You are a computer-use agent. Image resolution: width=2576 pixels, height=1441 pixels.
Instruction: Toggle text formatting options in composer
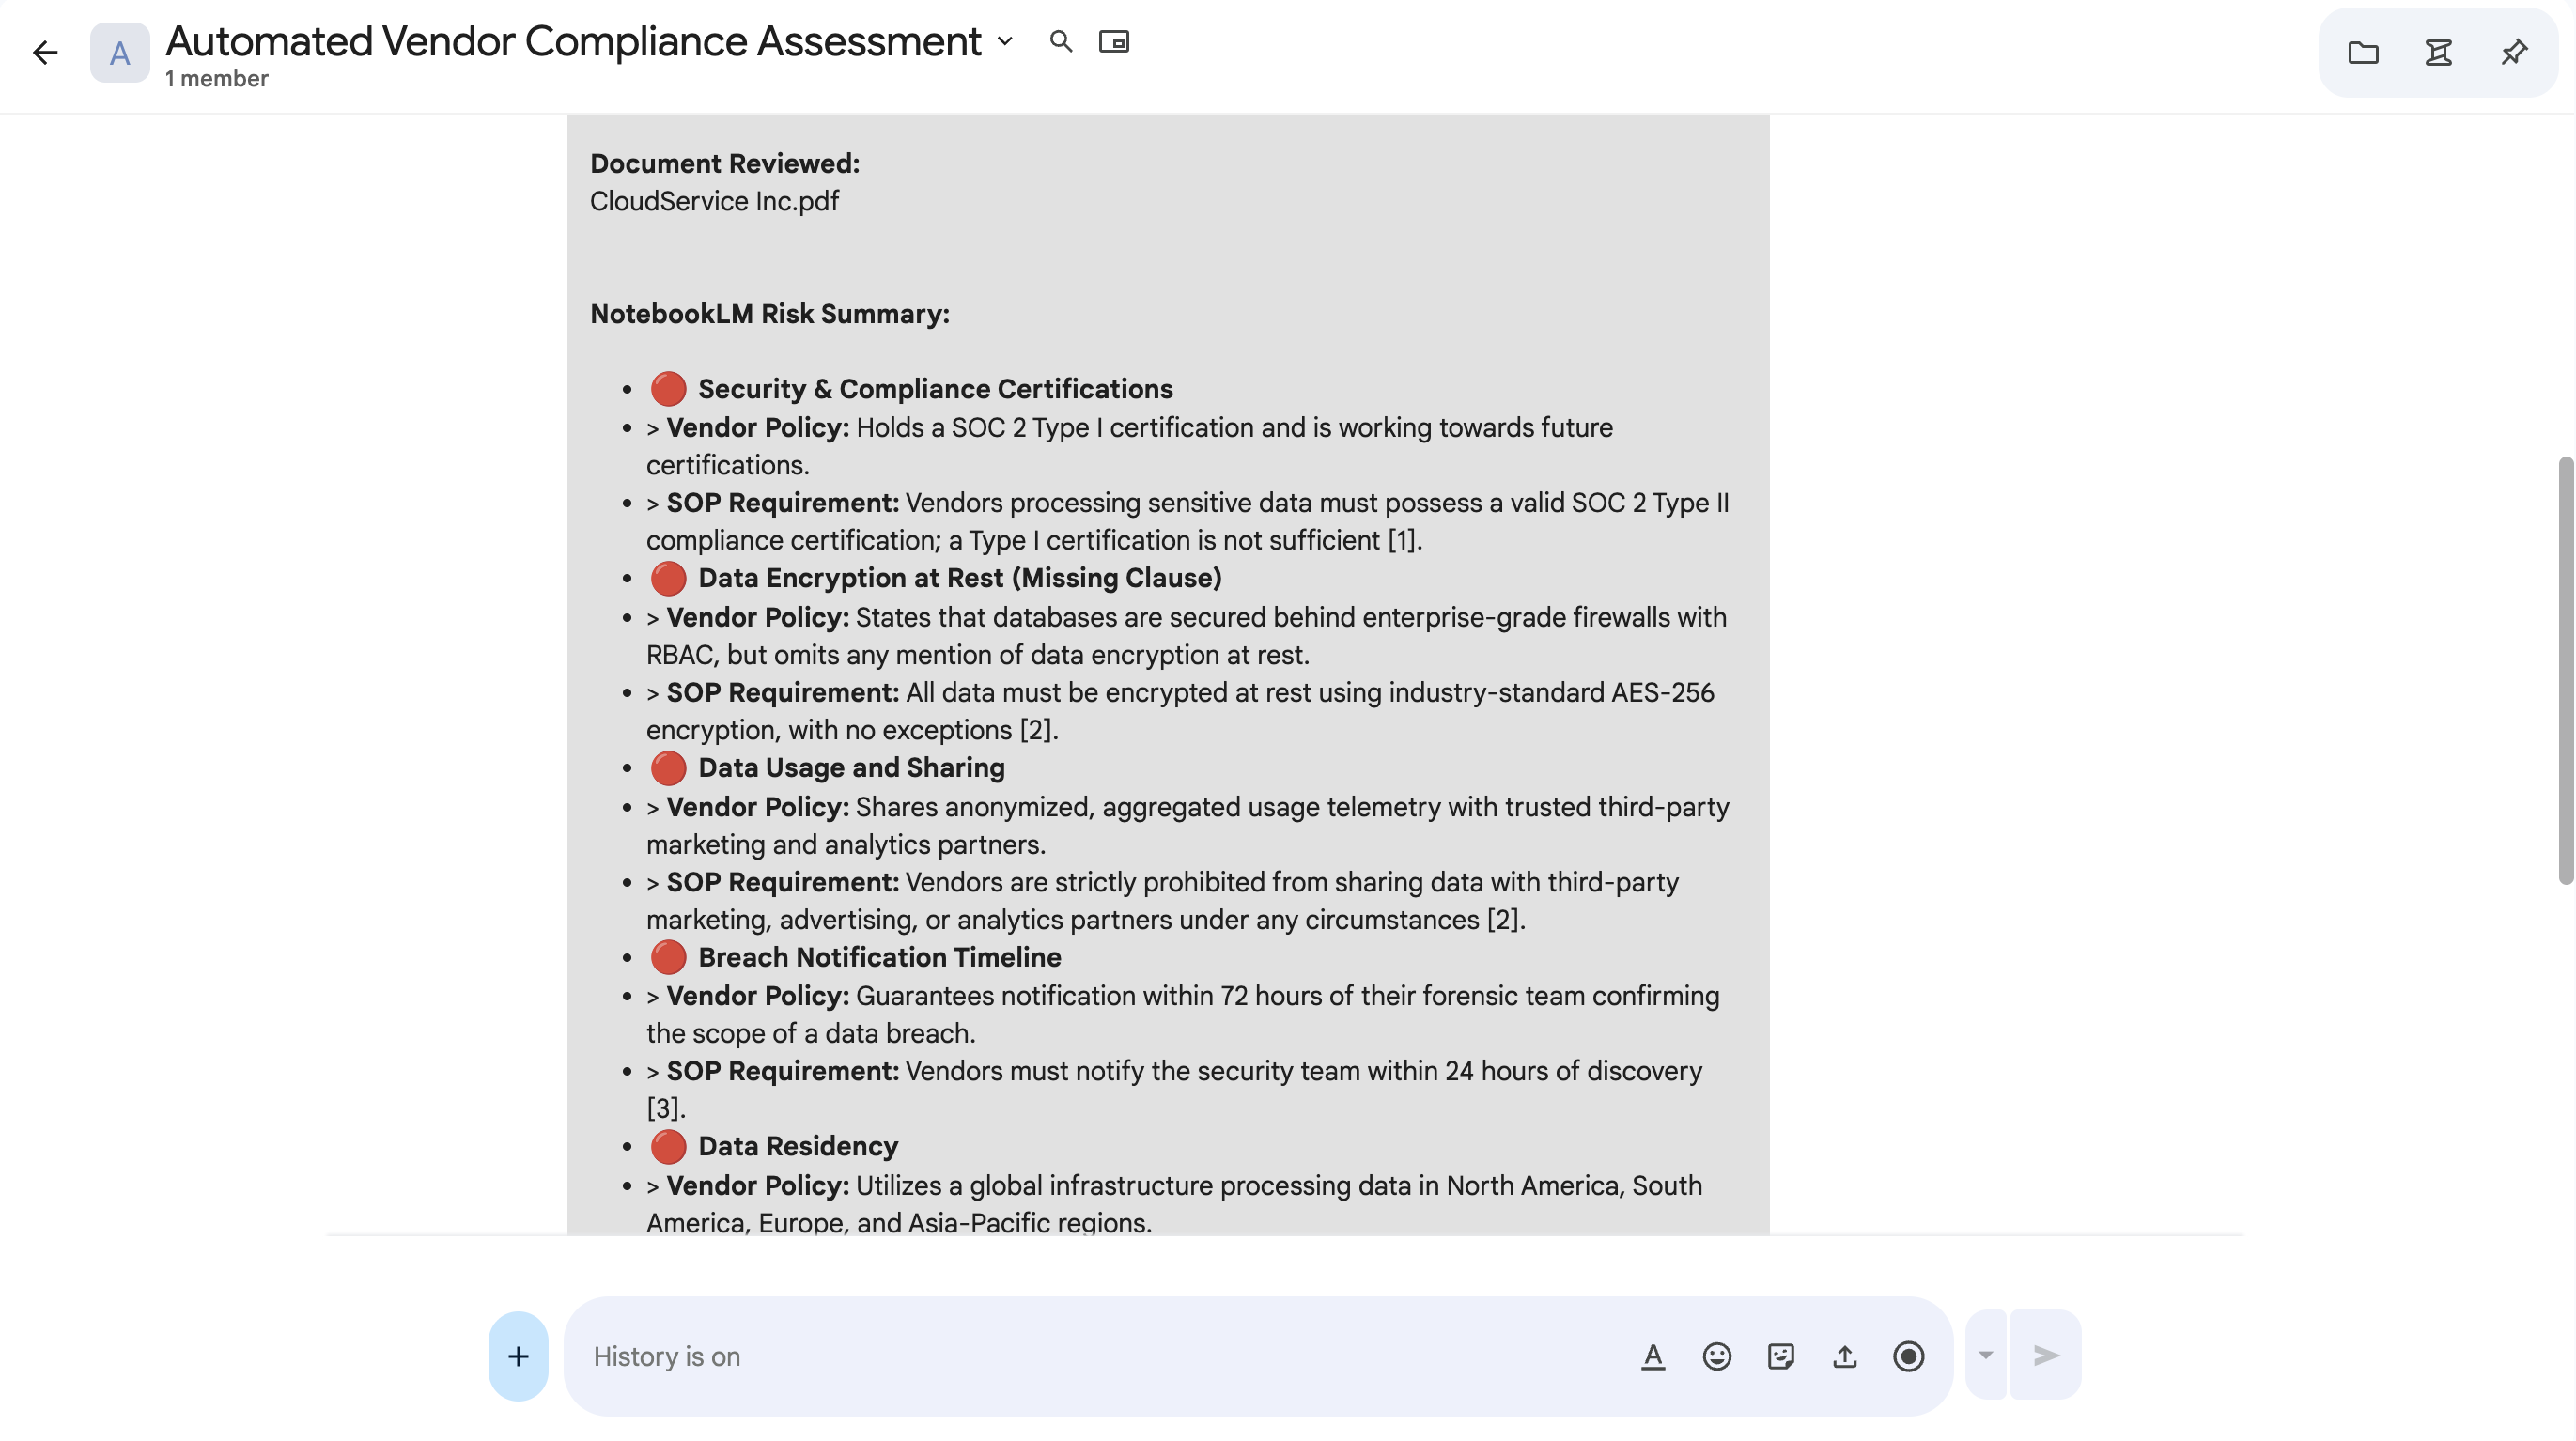coord(1653,1356)
